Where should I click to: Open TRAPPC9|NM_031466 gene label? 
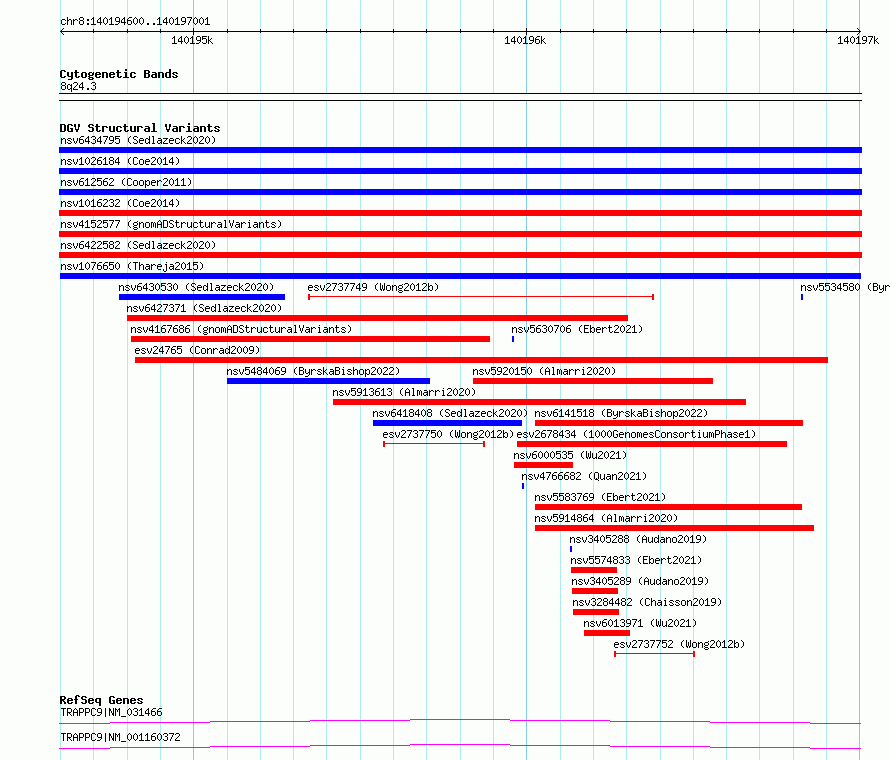click(111, 712)
